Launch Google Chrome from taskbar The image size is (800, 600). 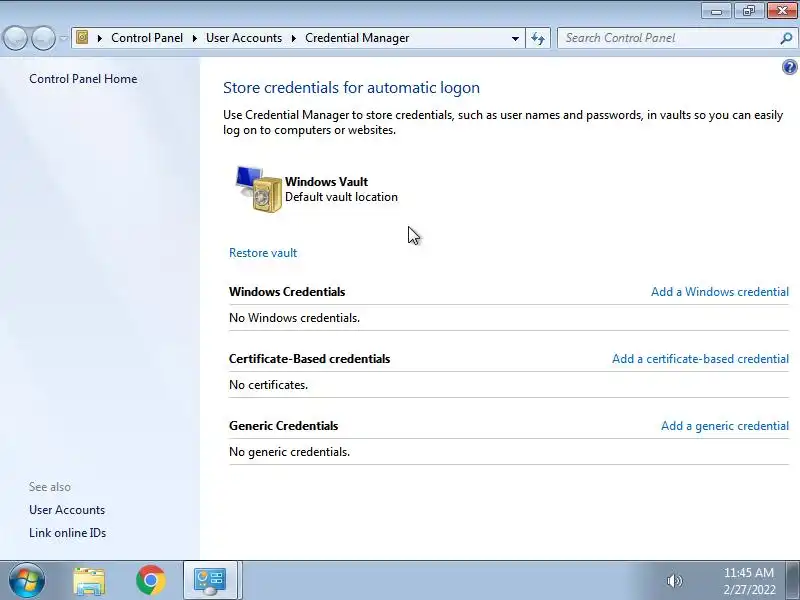[151, 581]
